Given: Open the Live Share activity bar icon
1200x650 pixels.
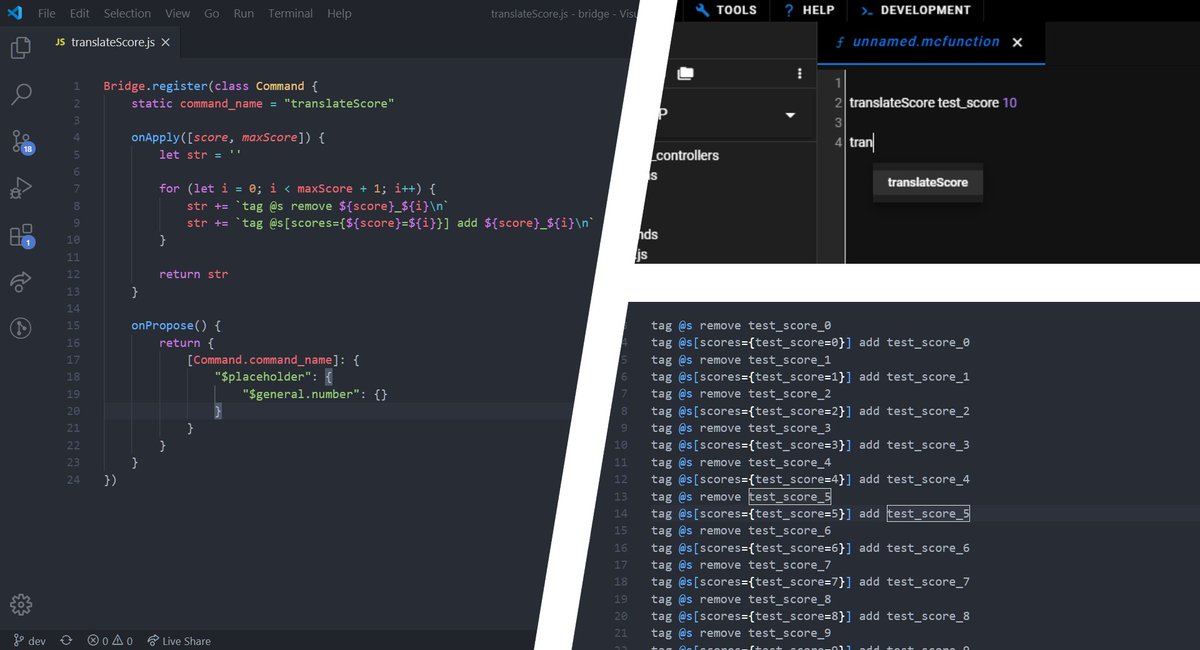Looking at the screenshot, I should coord(21,282).
